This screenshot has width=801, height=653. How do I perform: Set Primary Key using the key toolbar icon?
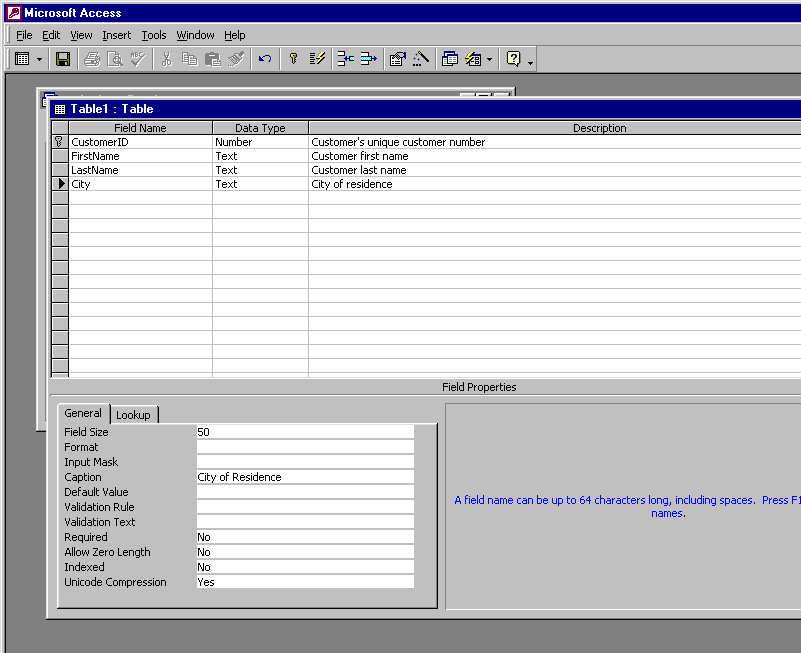(293, 59)
